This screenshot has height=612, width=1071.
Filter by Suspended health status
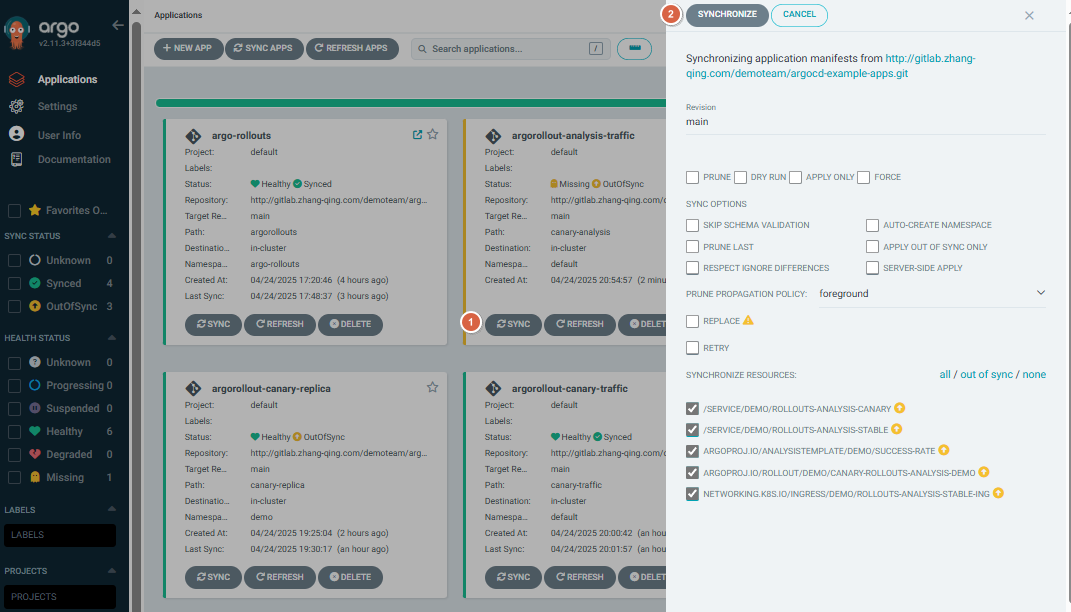tap(14, 408)
